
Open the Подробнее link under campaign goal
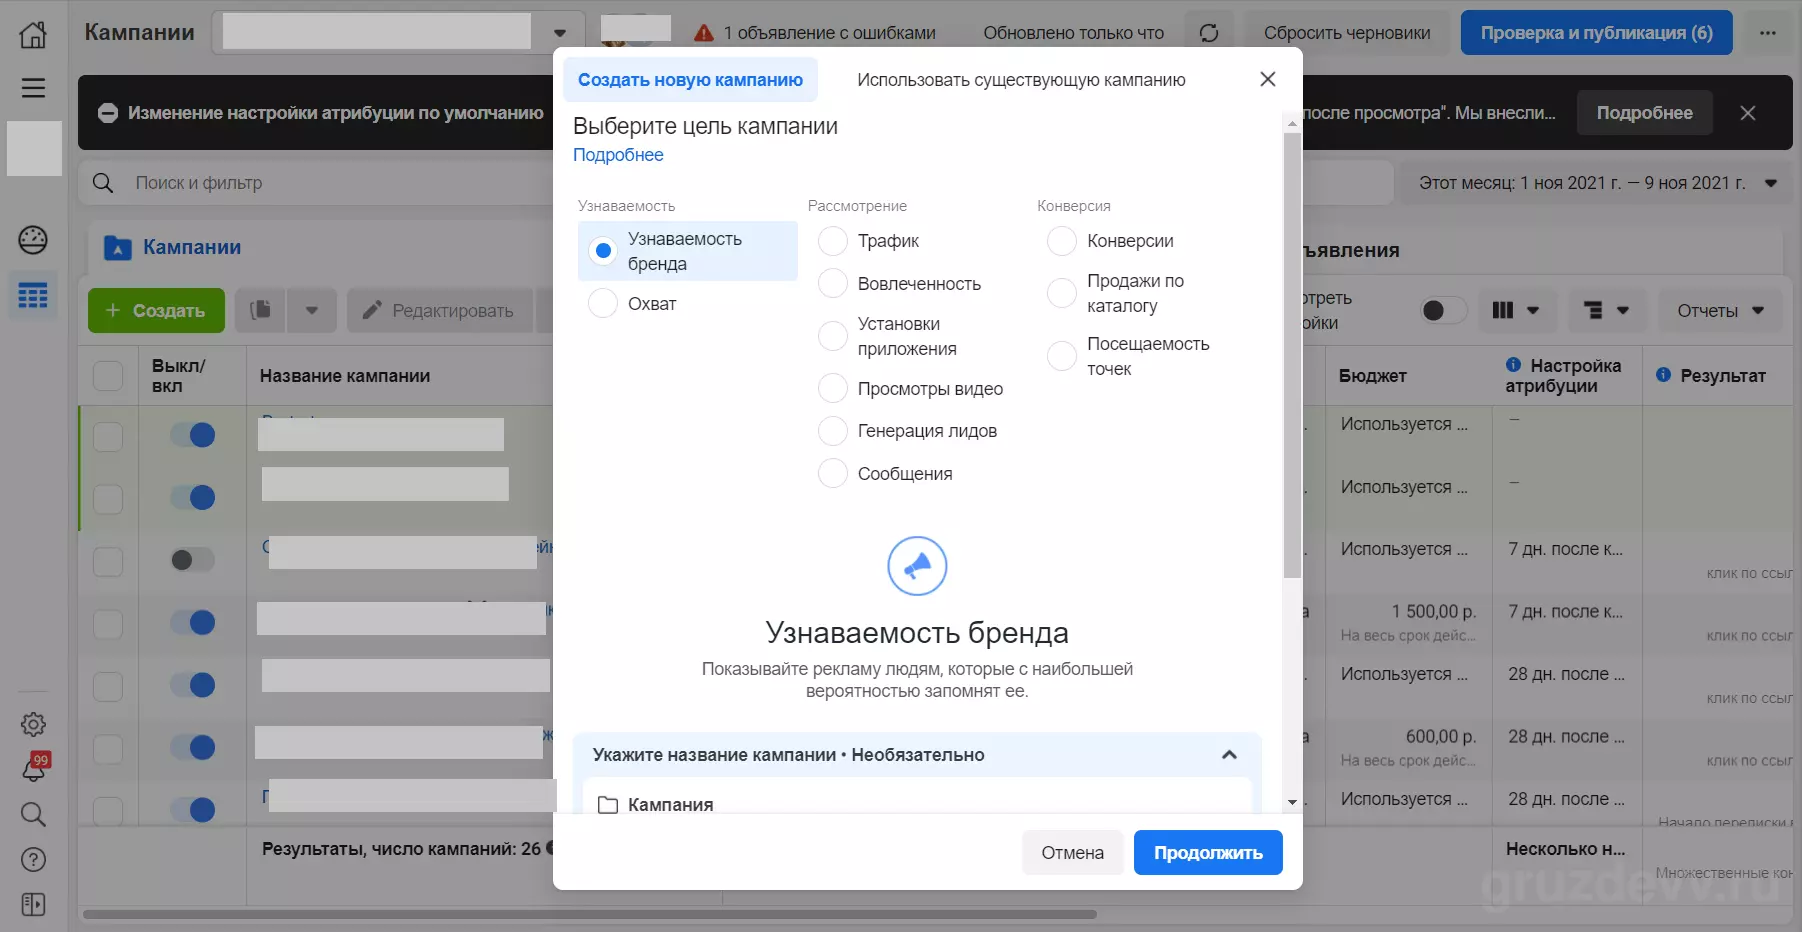point(618,155)
